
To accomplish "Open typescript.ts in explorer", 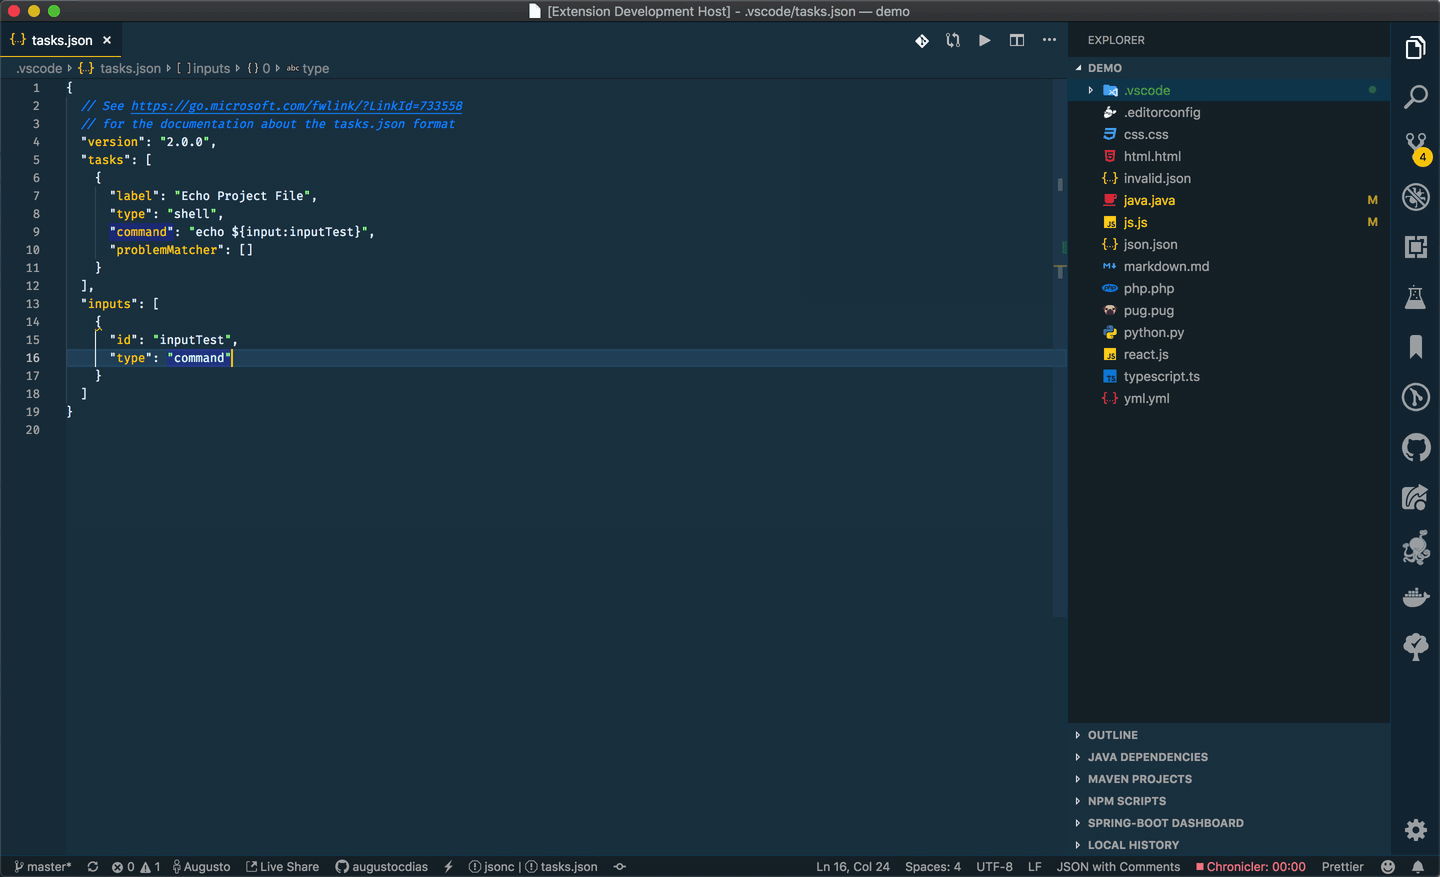I will pyautogui.click(x=1229, y=376).
